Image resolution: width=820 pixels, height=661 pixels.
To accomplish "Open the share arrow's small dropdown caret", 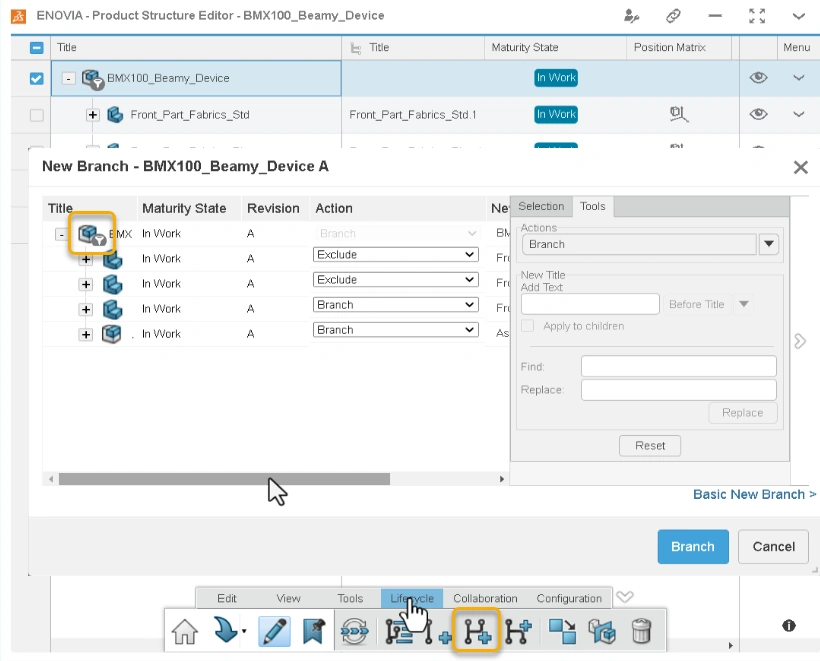I will (x=244, y=631).
